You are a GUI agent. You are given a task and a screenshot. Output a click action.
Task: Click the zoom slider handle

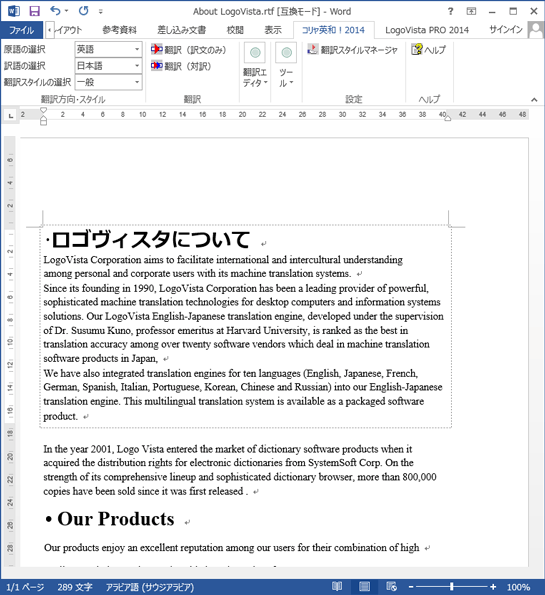coord(452,587)
